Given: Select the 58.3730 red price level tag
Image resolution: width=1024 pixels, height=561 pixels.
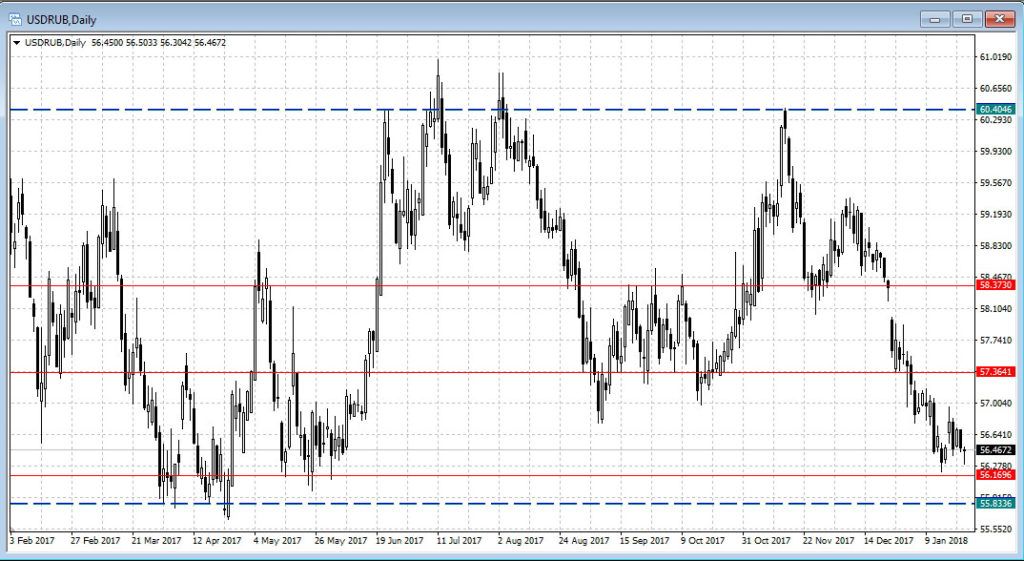Looking at the screenshot, I should tap(998, 285).
